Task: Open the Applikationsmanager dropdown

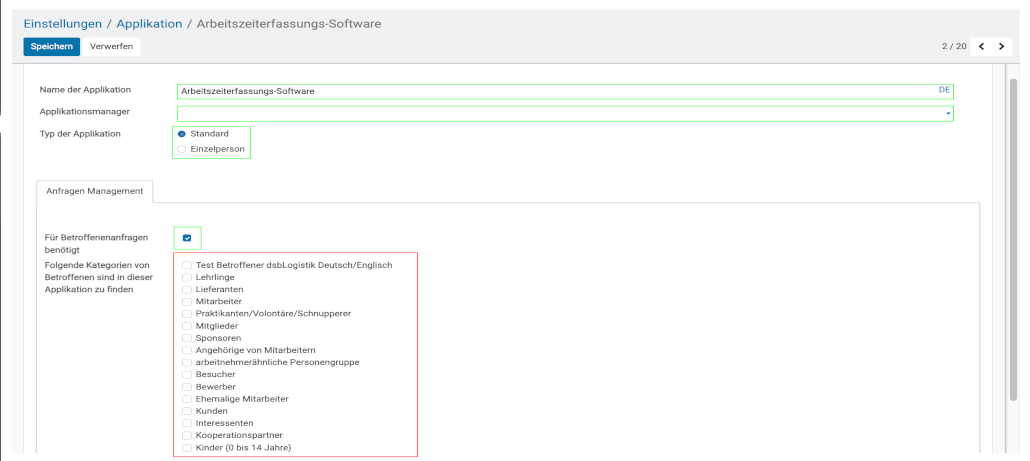Action: coord(947,113)
